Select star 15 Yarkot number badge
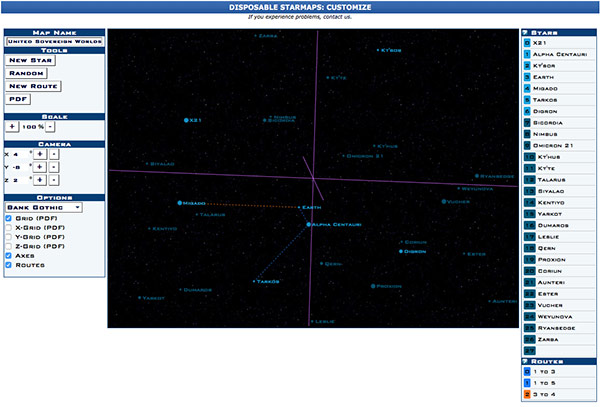 pos(530,214)
